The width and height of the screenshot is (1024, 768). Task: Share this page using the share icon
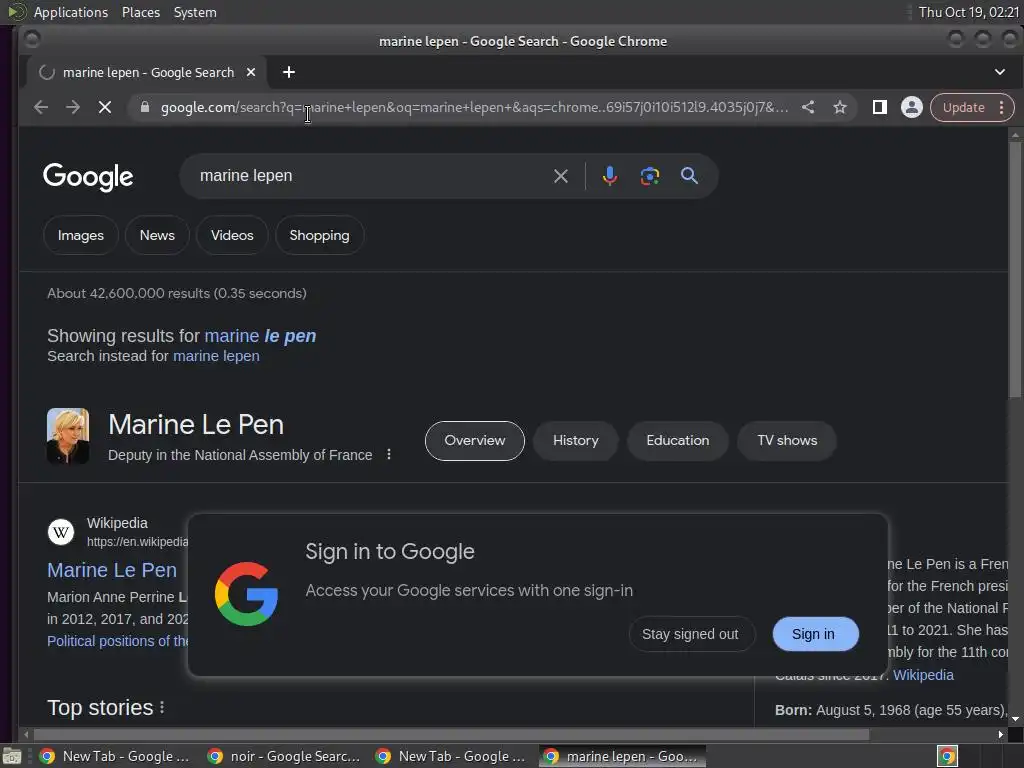[x=808, y=107]
